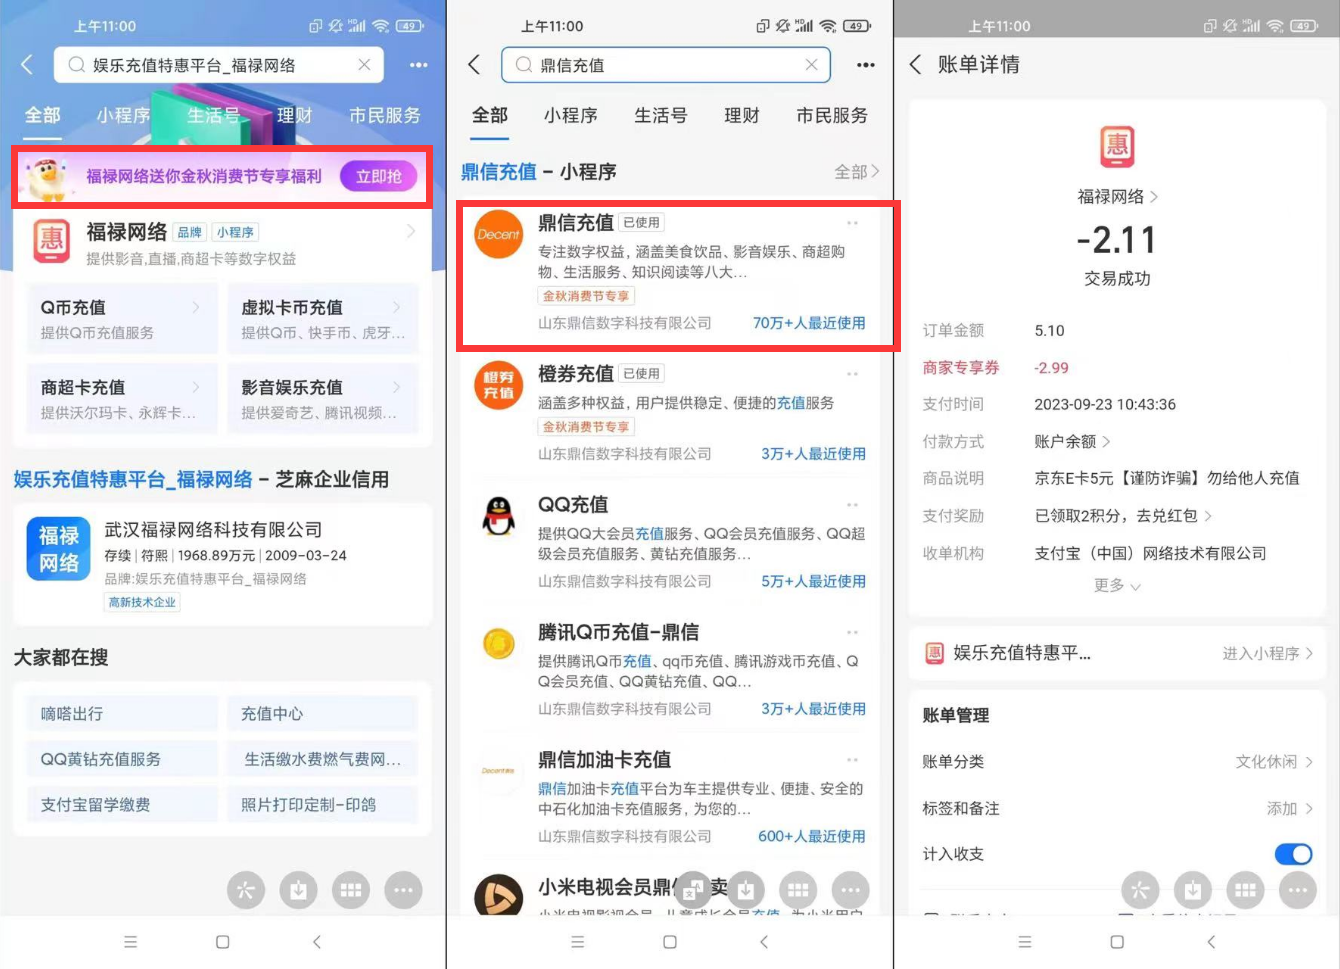Search suggestion 充值中心
1340x969 pixels.
(323, 714)
